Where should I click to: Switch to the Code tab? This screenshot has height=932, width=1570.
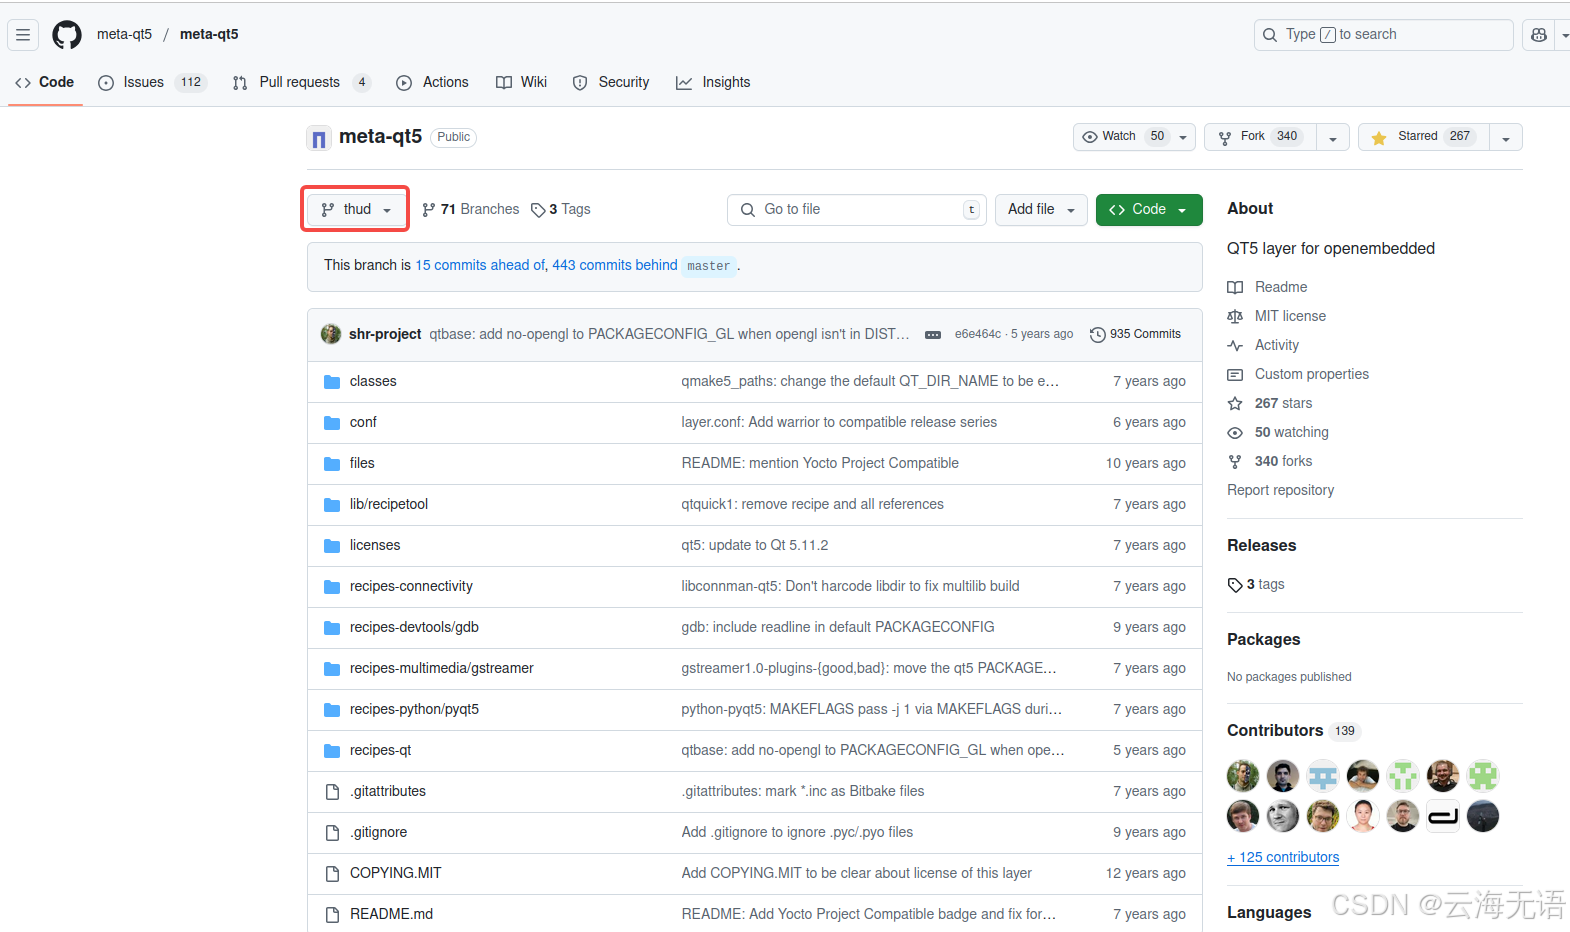click(x=45, y=82)
